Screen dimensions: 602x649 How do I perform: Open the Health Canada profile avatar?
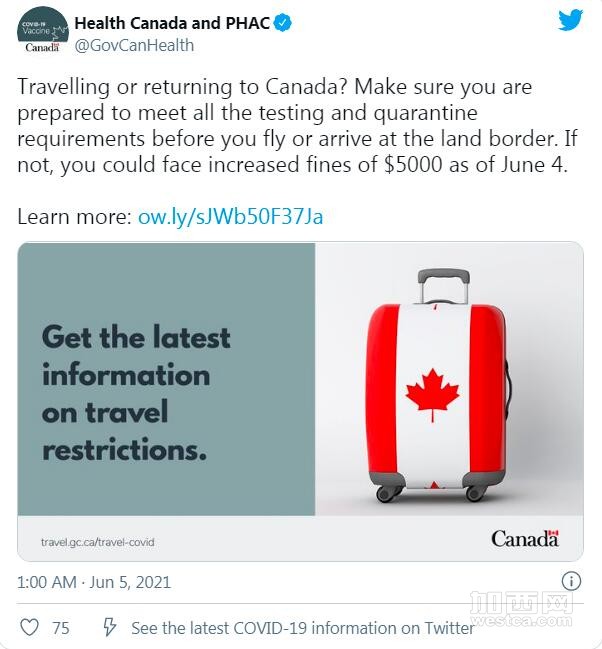tap(43, 32)
